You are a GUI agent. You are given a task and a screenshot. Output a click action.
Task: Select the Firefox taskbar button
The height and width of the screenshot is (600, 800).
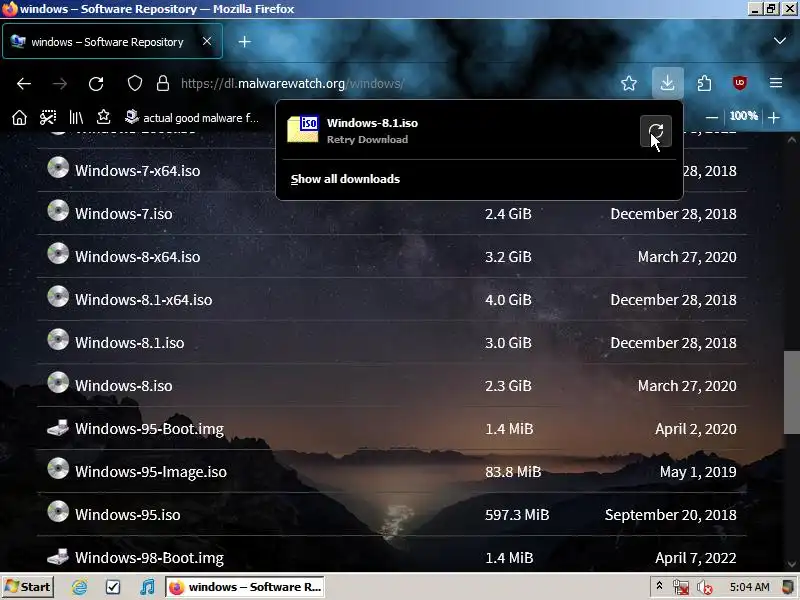245,587
